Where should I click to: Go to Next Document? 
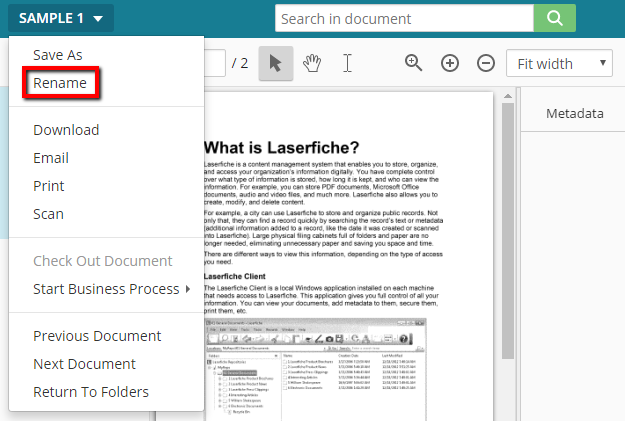coord(85,364)
